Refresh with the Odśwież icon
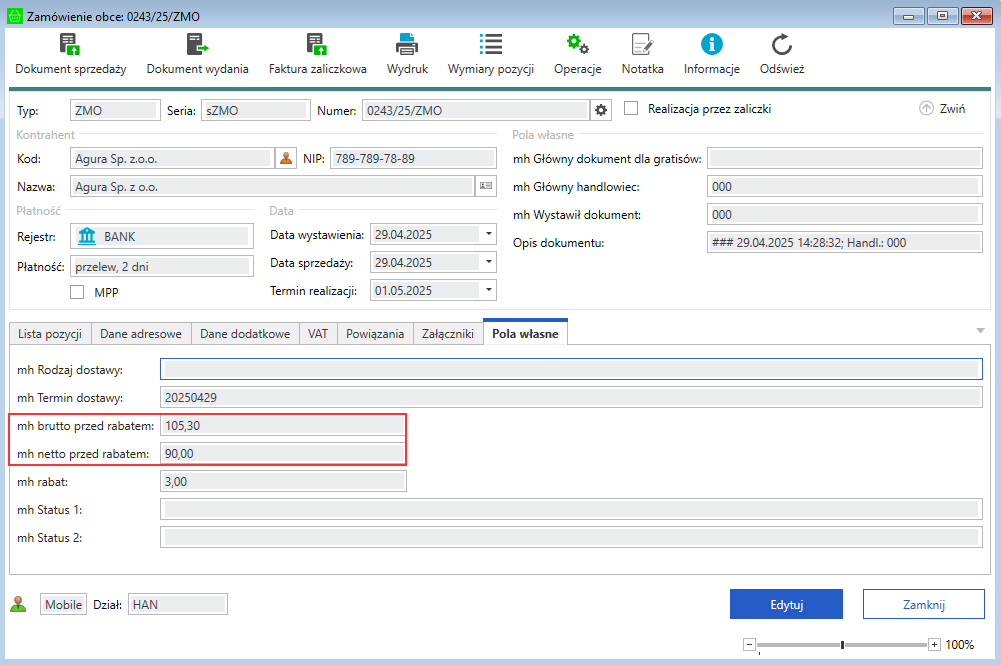 pyautogui.click(x=782, y=44)
